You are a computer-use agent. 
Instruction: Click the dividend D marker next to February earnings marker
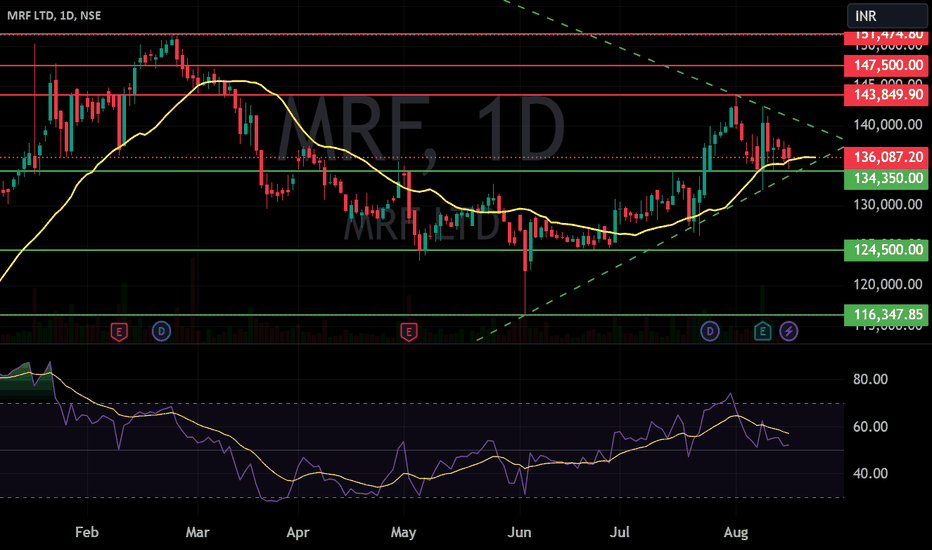161,331
